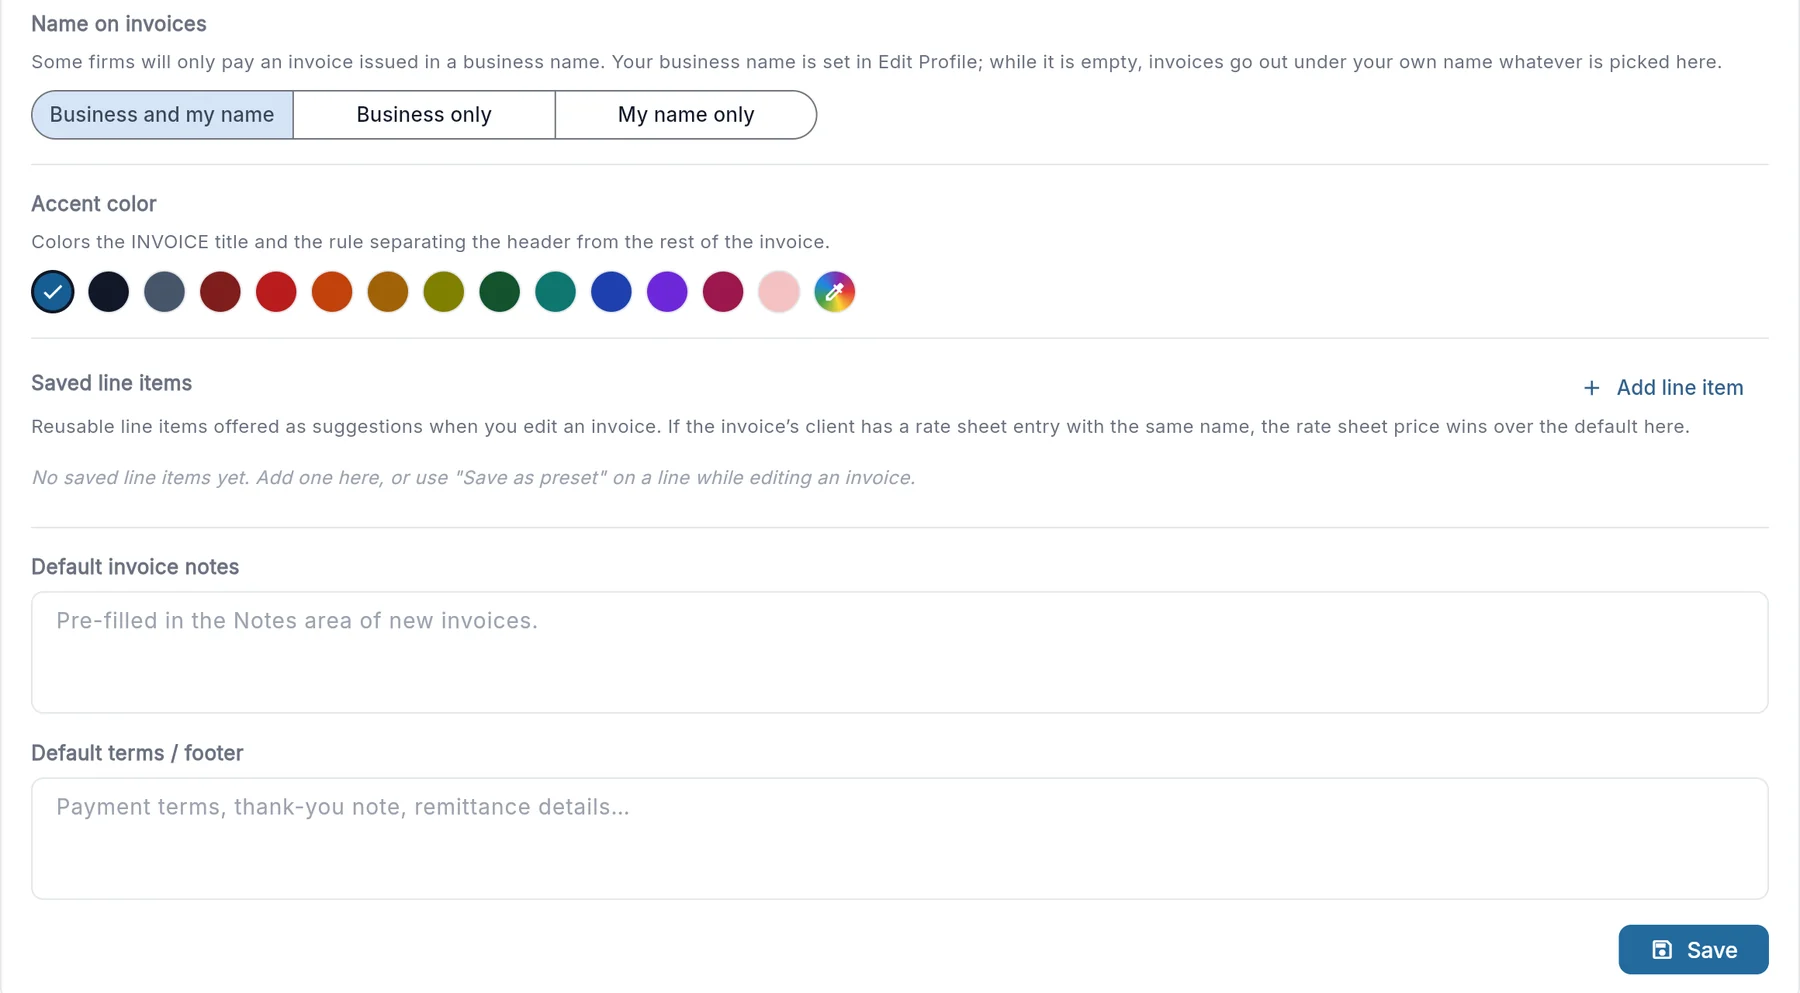Select "Business and my name" option
The width and height of the screenshot is (1800, 993).
[x=162, y=115]
